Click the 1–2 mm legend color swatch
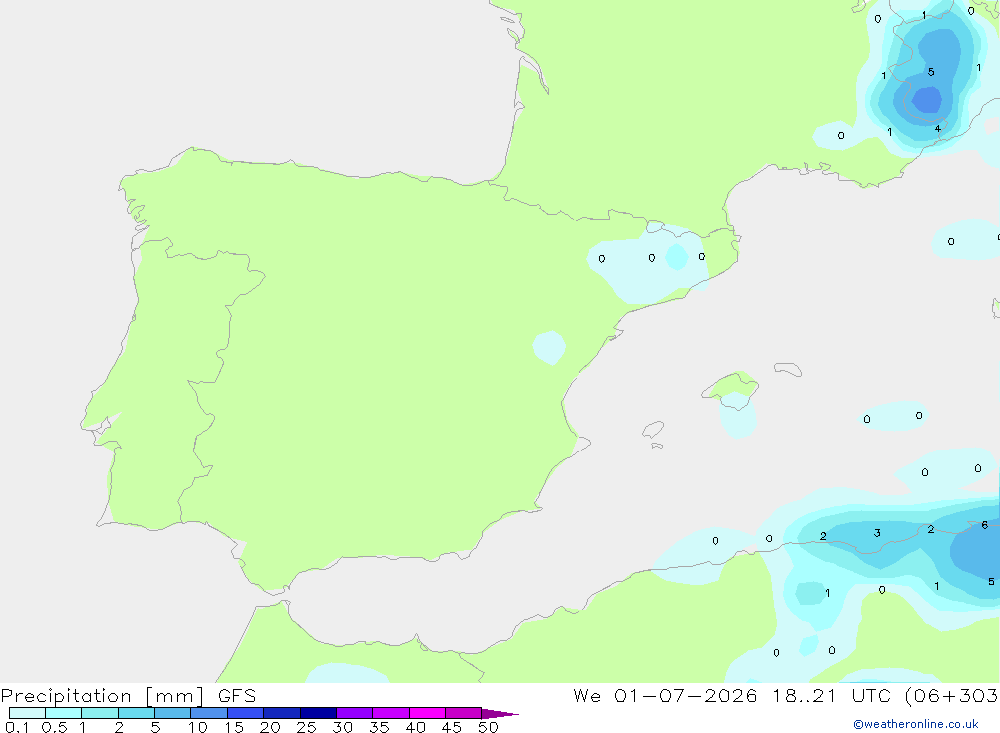 click(x=100, y=713)
